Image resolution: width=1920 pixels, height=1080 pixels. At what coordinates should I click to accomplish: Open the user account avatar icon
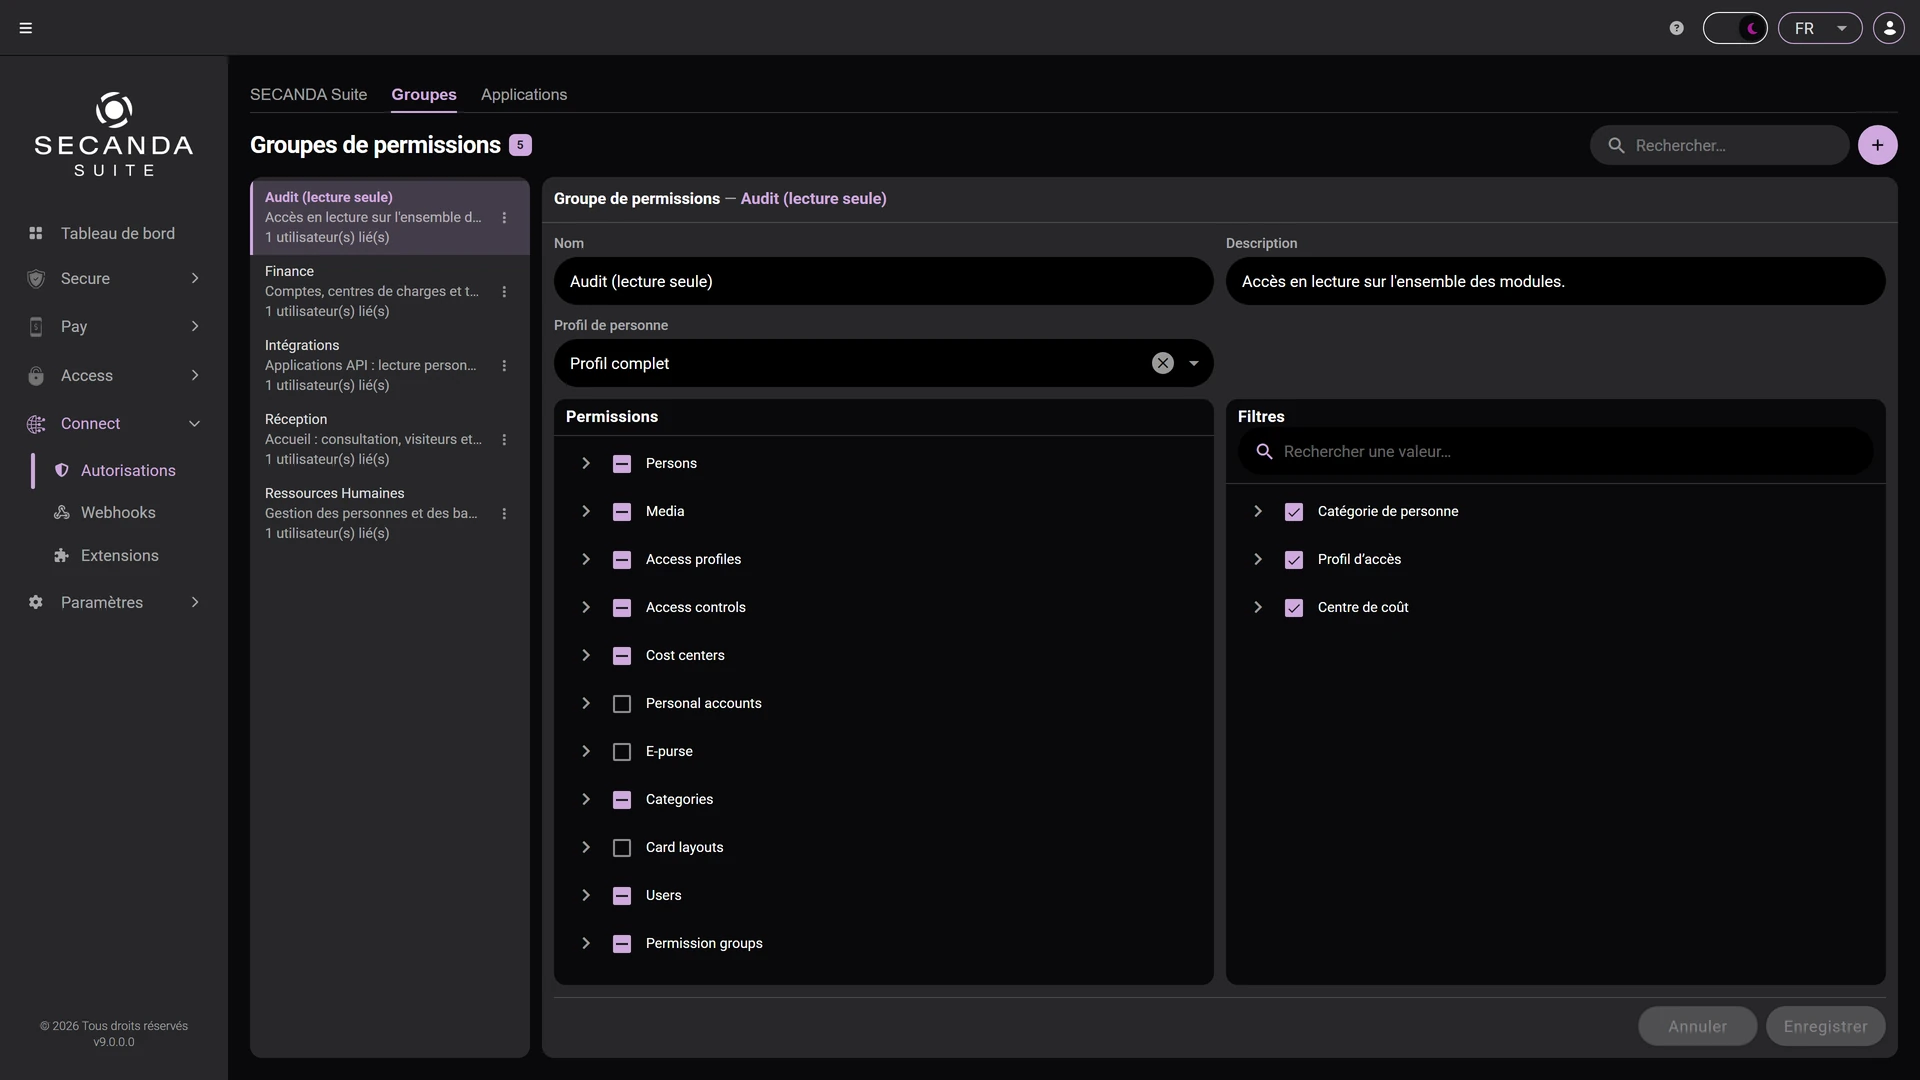pyautogui.click(x=1889, y=28)
